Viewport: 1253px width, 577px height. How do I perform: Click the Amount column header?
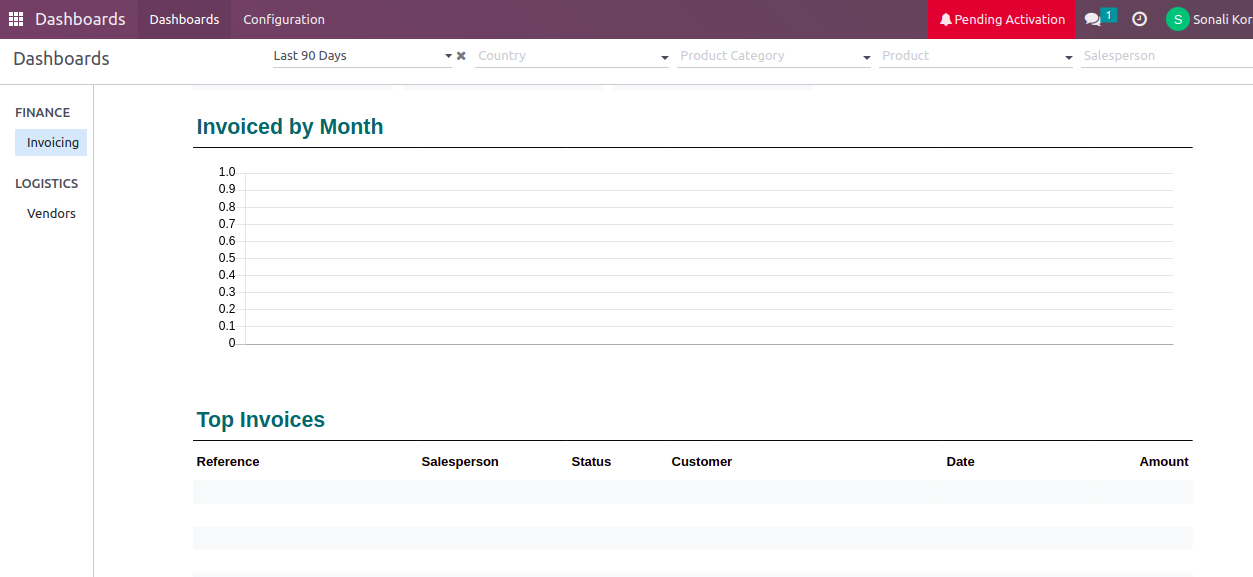tap(1163, 462)
